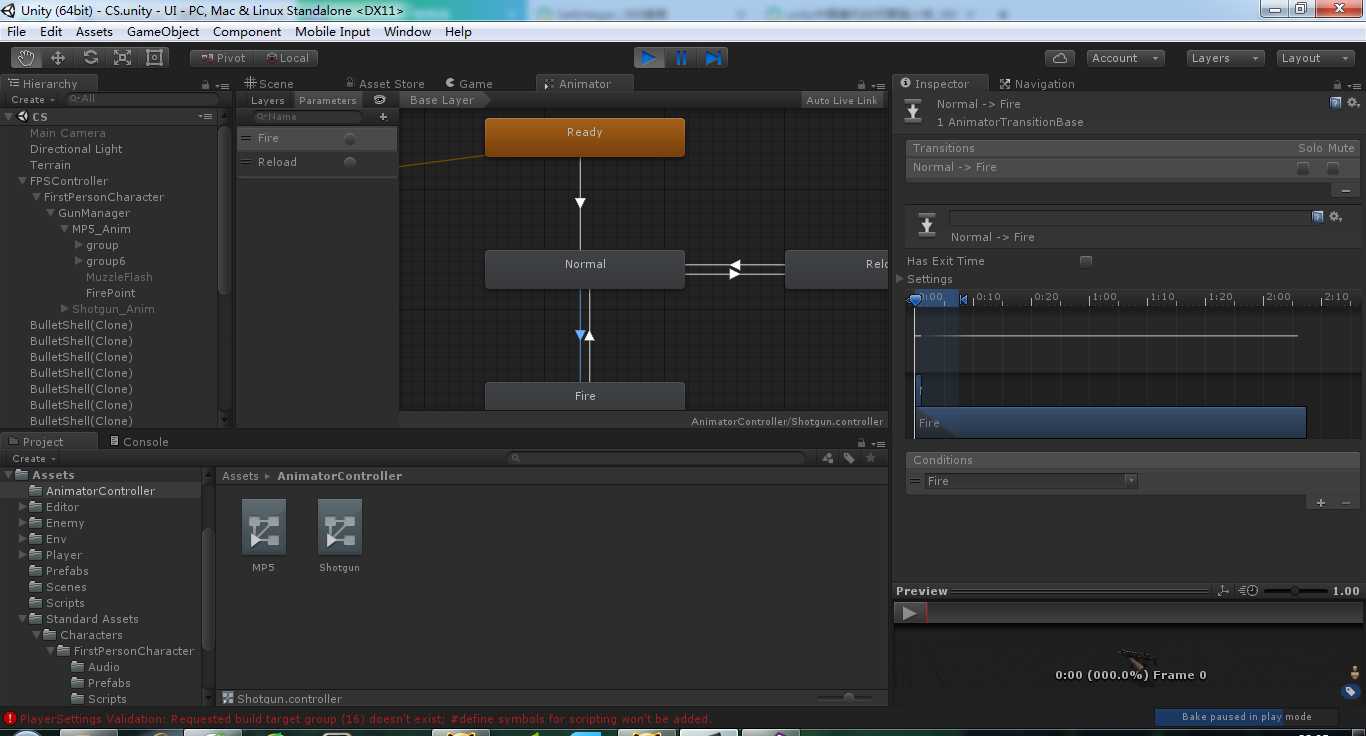This screenshot has height=736, width=1366.
Task: Open Hierarchy Create dropdown
Action: 32,100
